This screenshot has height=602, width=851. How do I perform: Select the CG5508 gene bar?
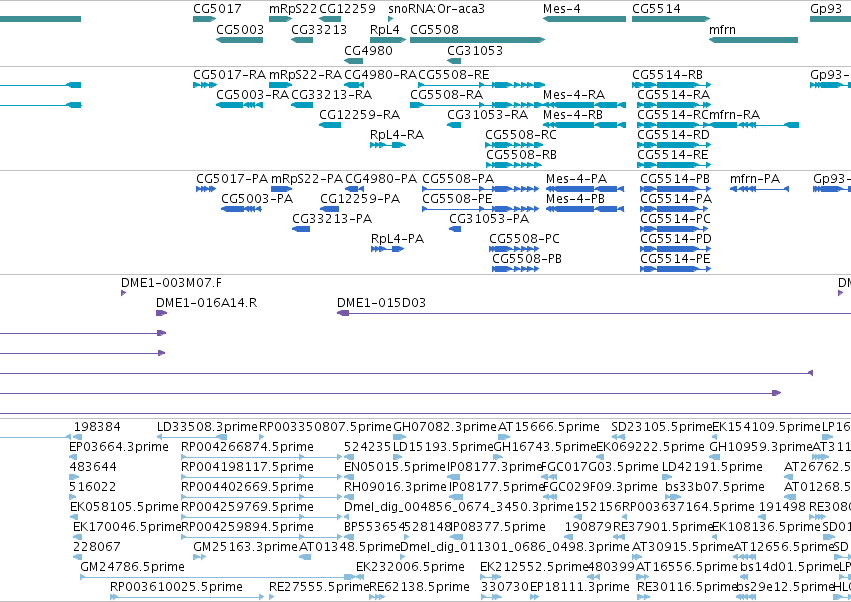point(477,40)
